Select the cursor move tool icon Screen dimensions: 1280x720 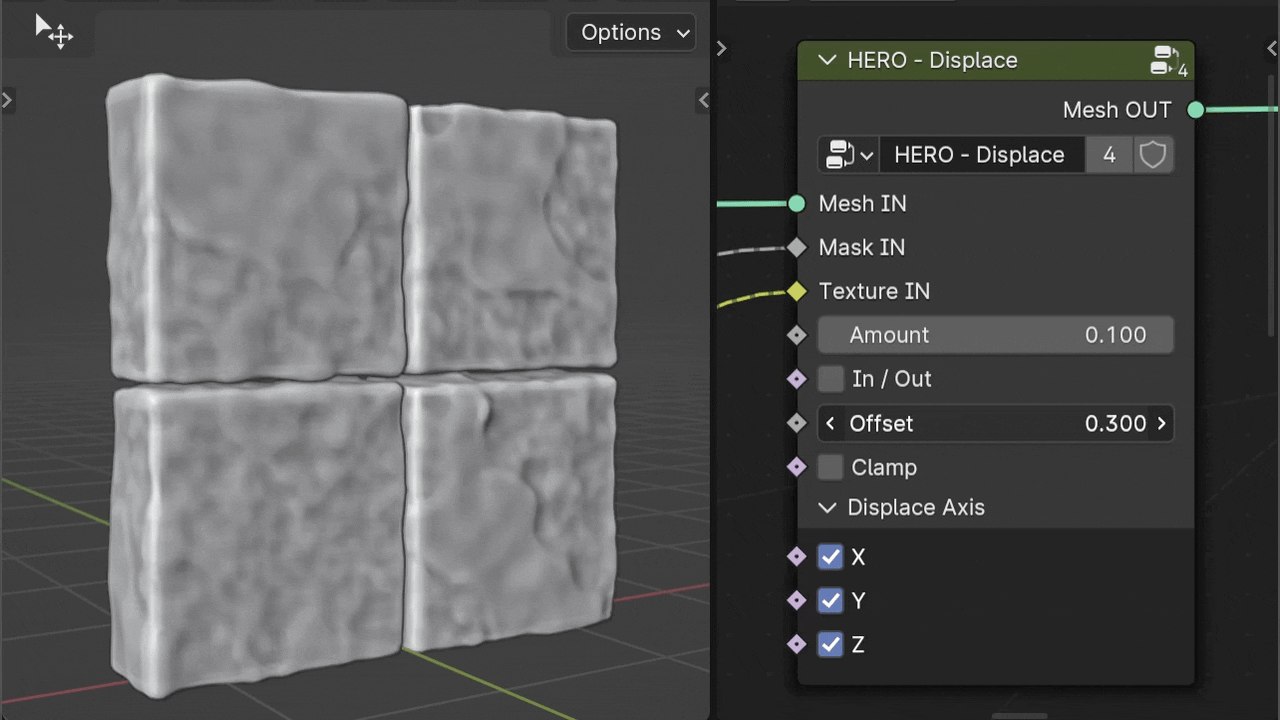55,32
